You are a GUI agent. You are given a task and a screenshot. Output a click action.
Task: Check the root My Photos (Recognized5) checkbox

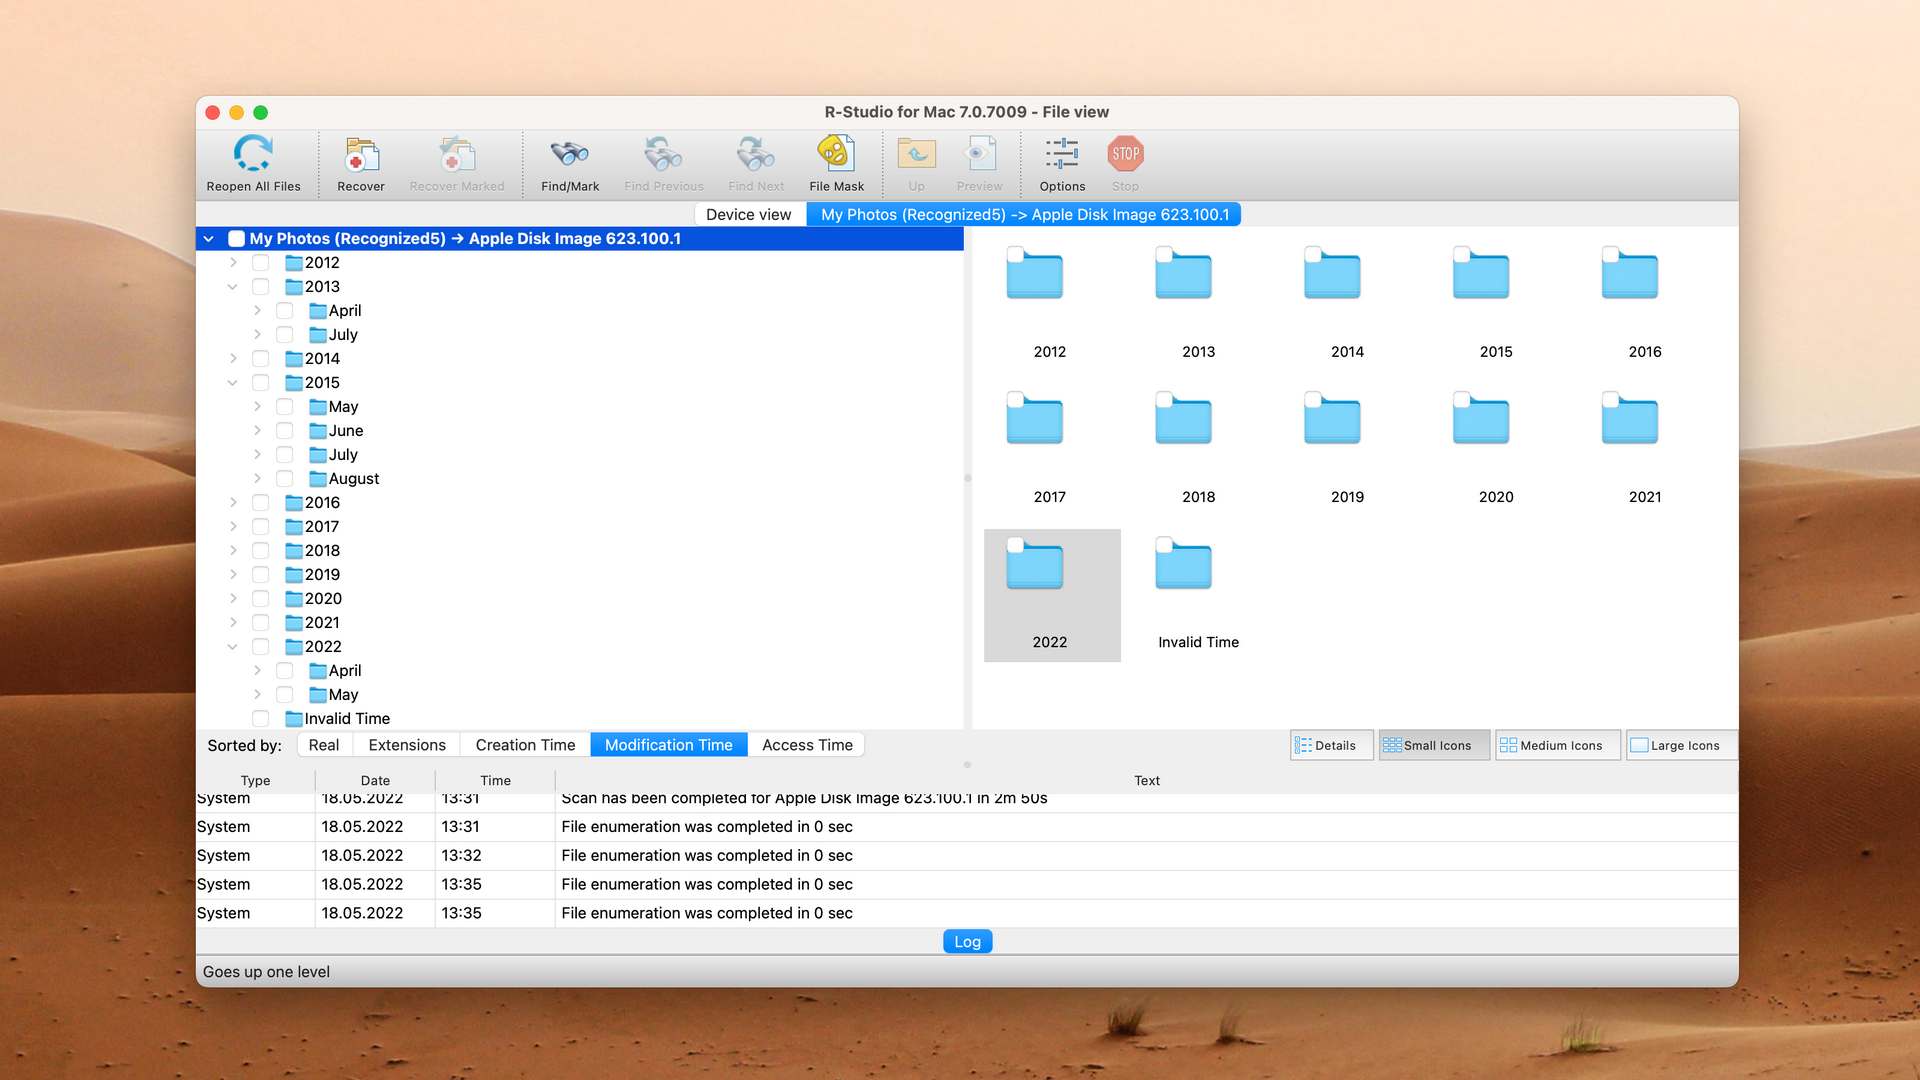point(236,238)
